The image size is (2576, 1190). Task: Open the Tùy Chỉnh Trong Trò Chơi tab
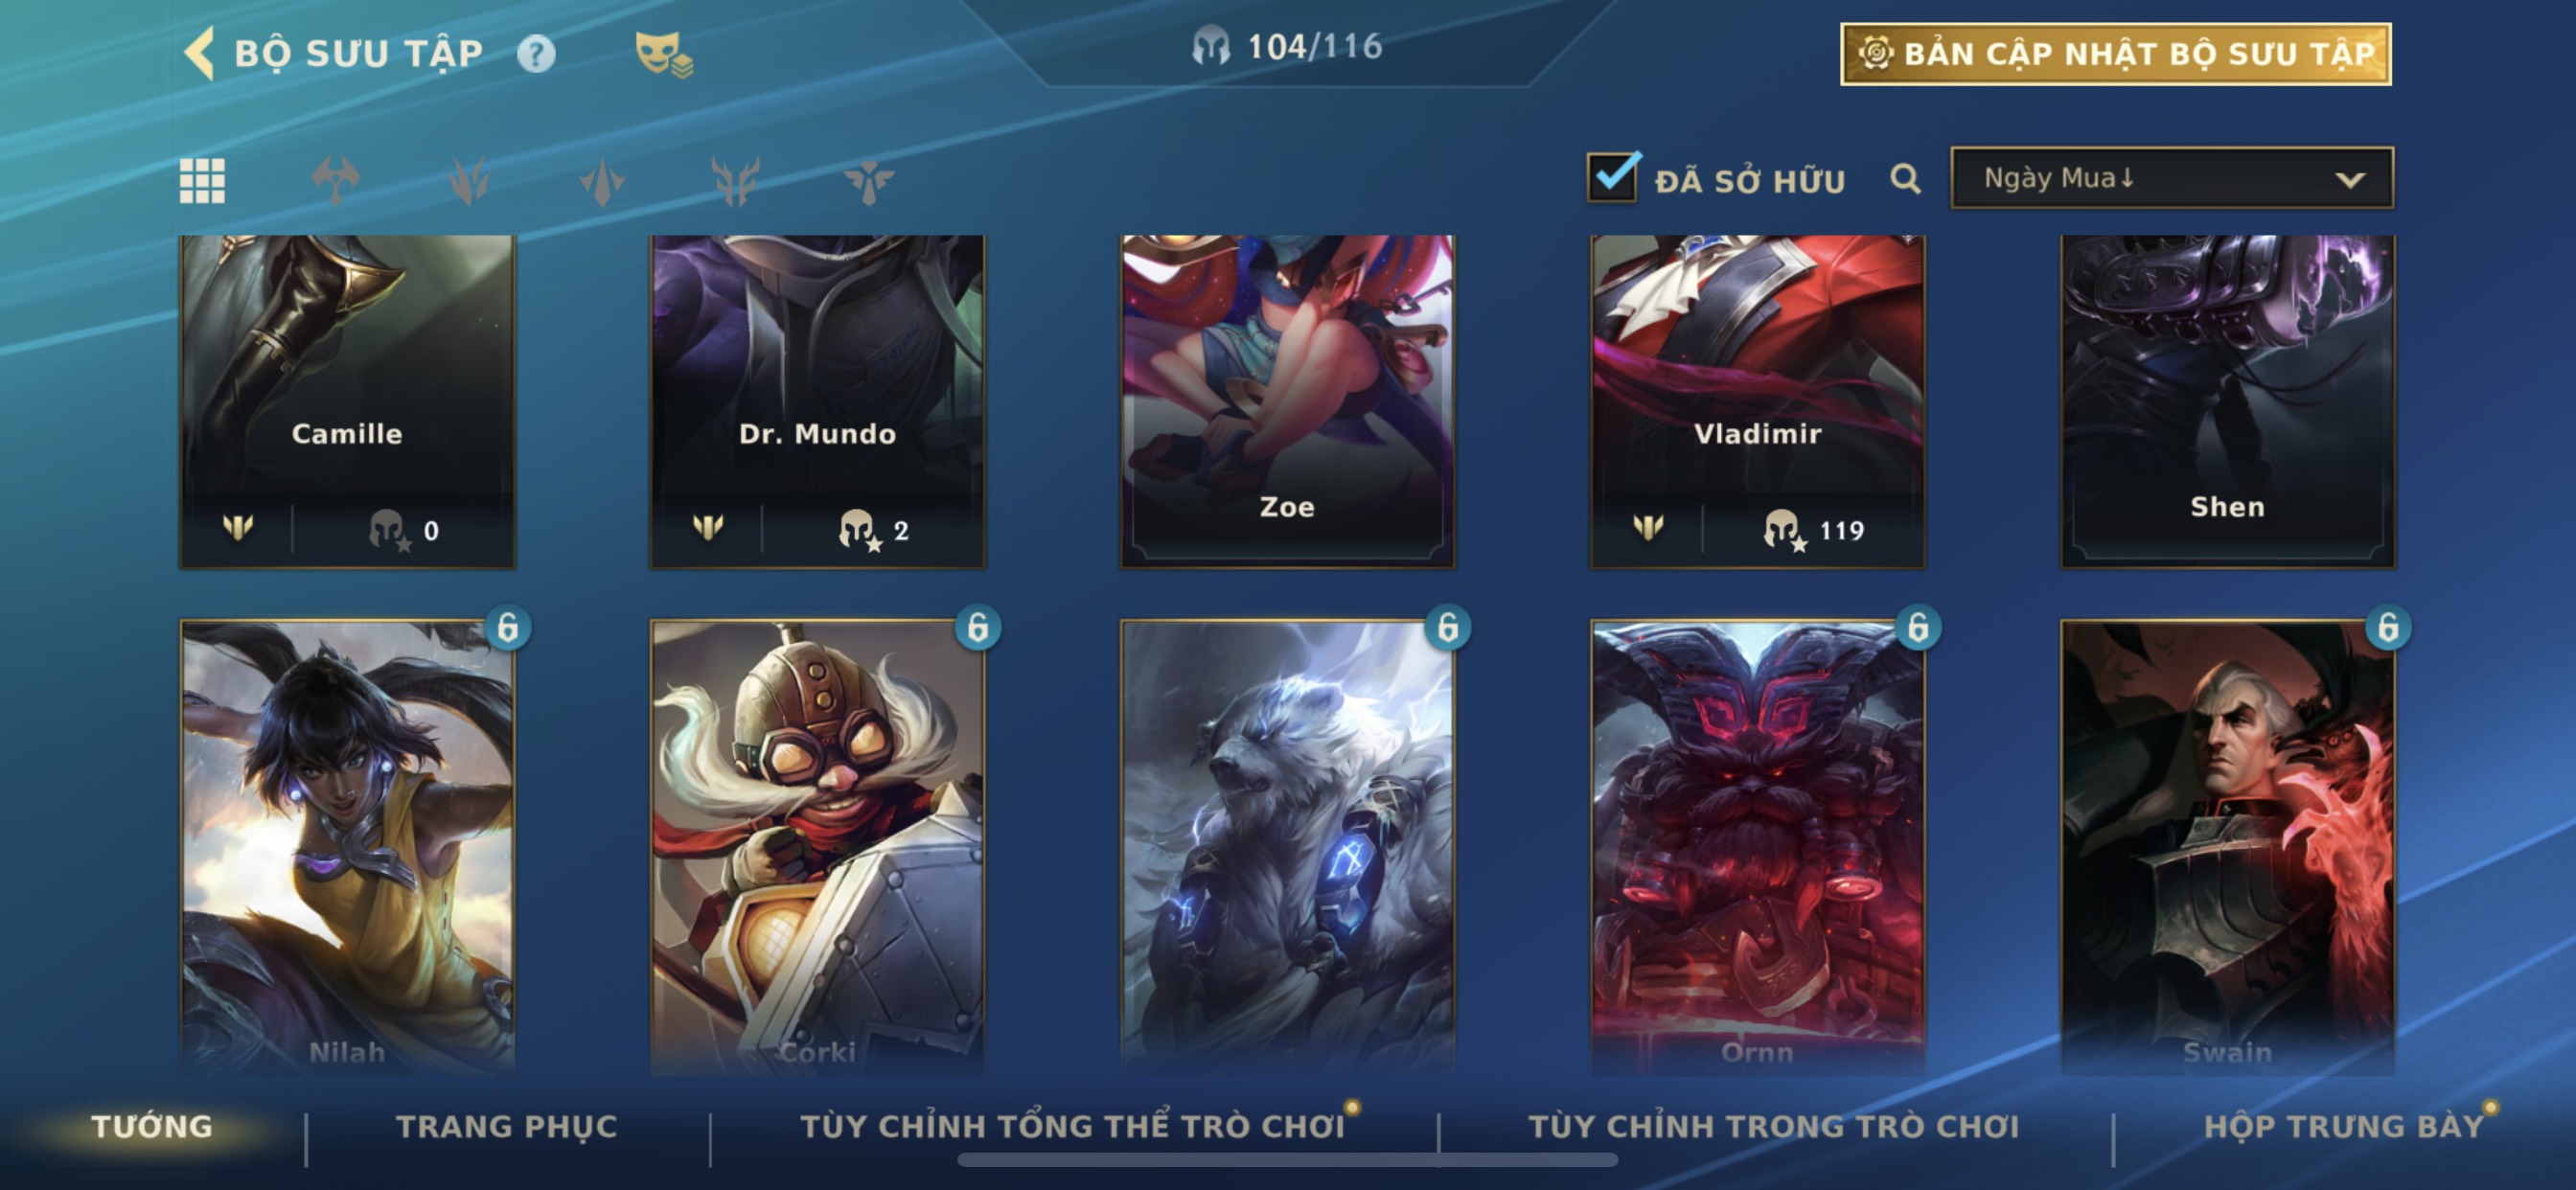(x=1774, y=1126)
